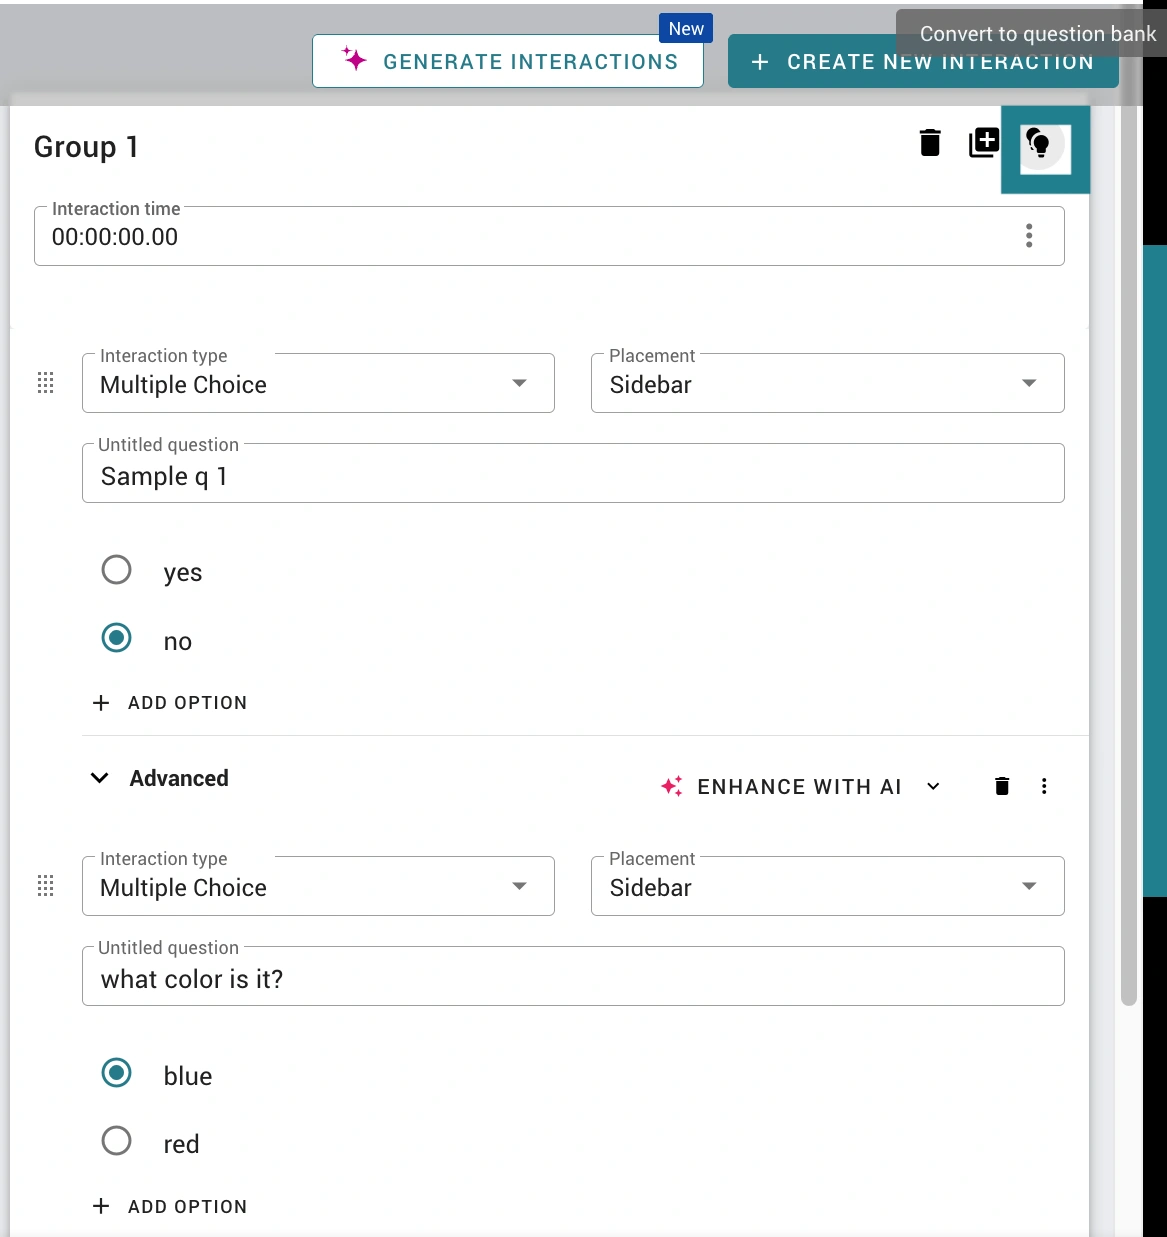Click Enhance with AI button
The width and height of the screenshot is (1167, 1237).
coord(782,787)
